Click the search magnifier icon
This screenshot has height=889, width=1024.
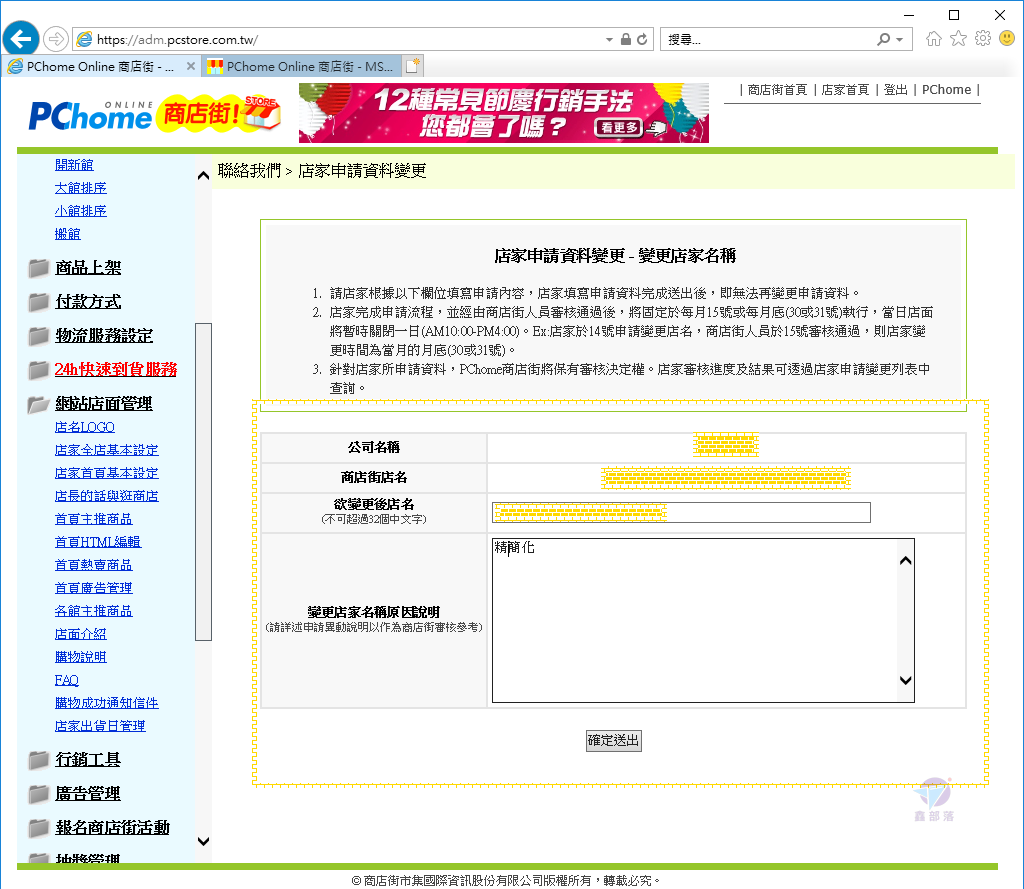[x=883, y=39]
